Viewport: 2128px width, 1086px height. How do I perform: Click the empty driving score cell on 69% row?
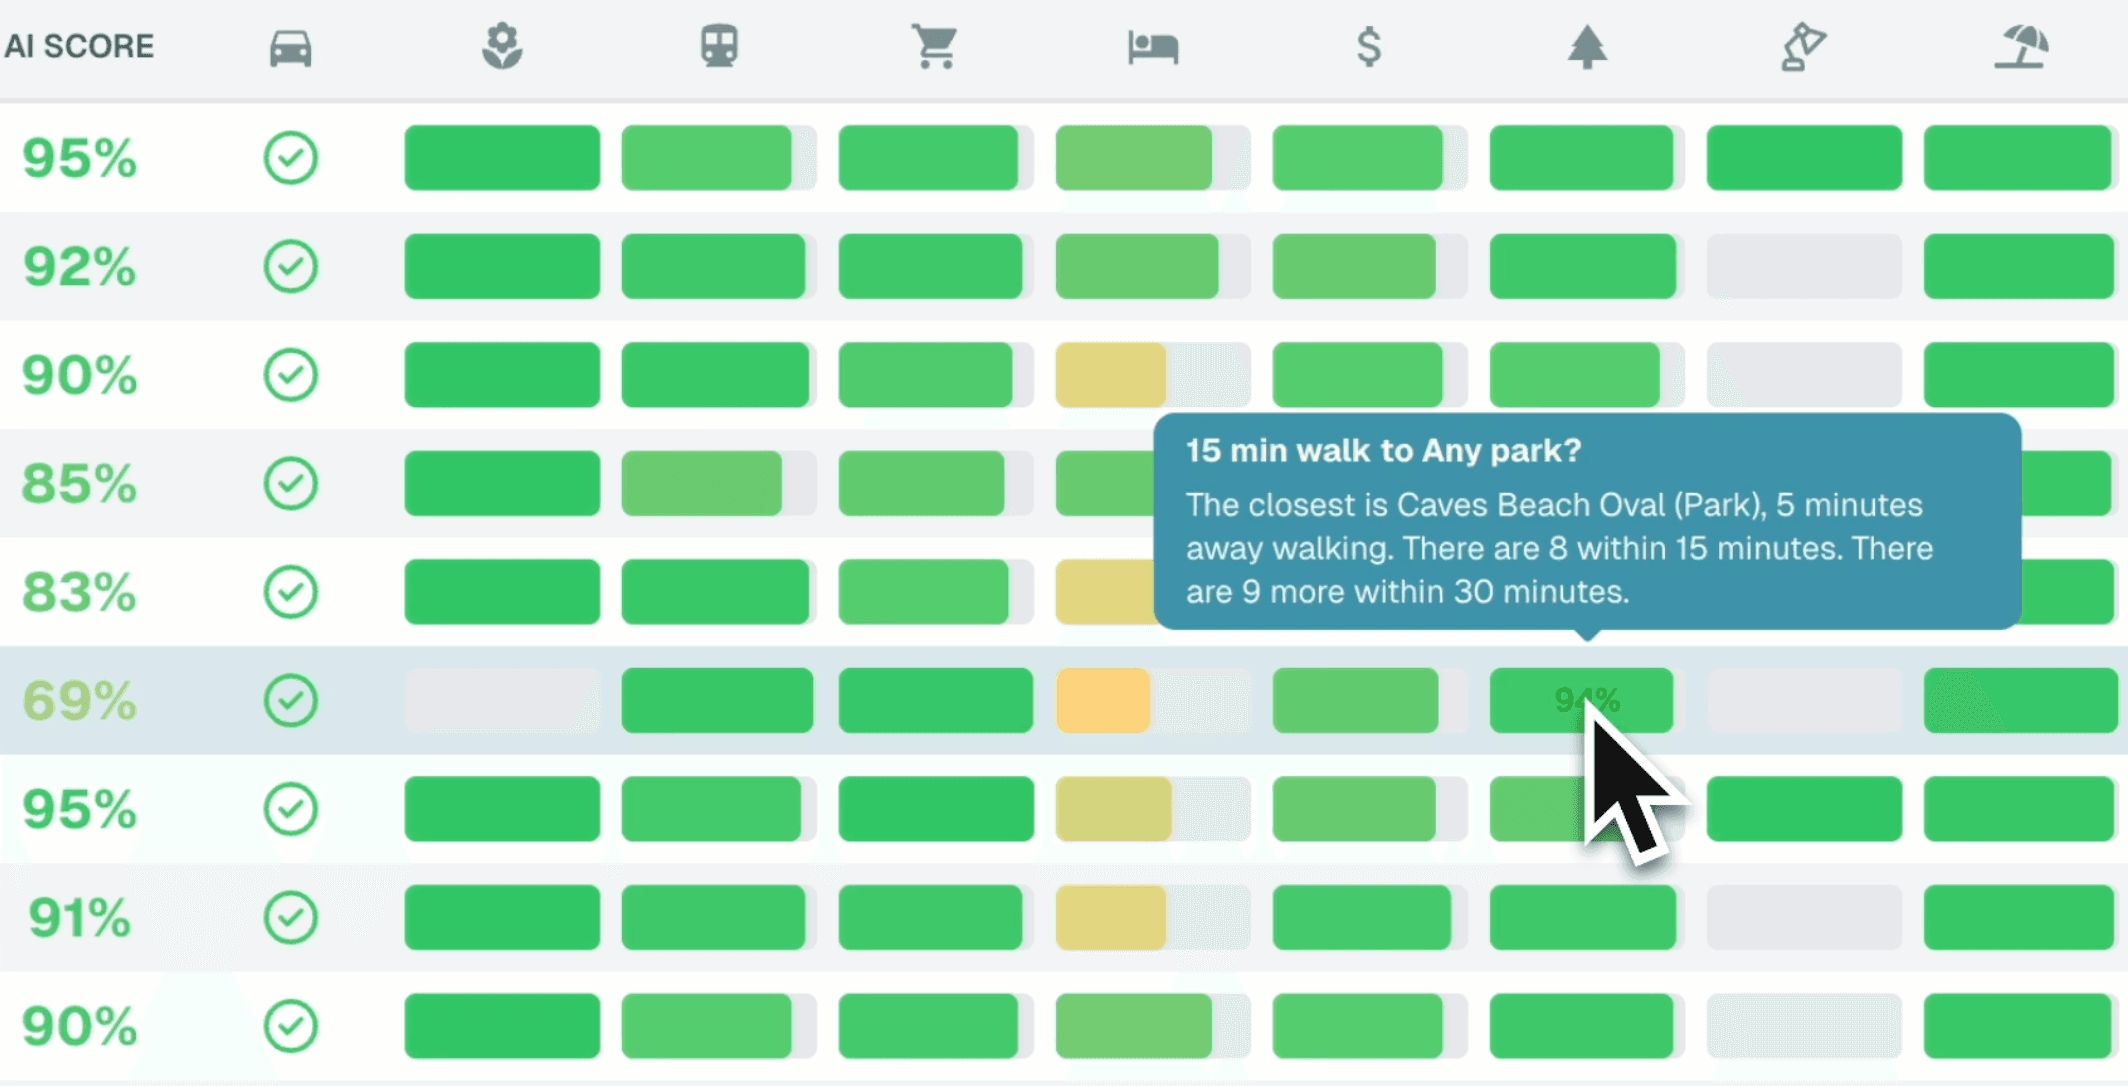(501, 700)
